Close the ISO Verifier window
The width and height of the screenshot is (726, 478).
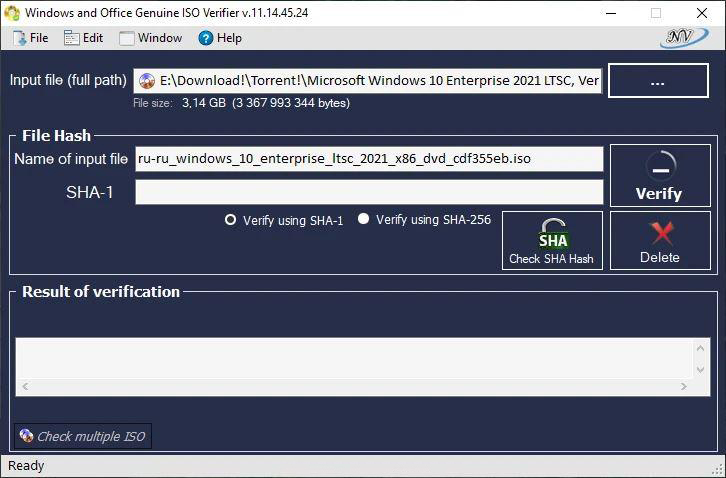pos(702,13)
